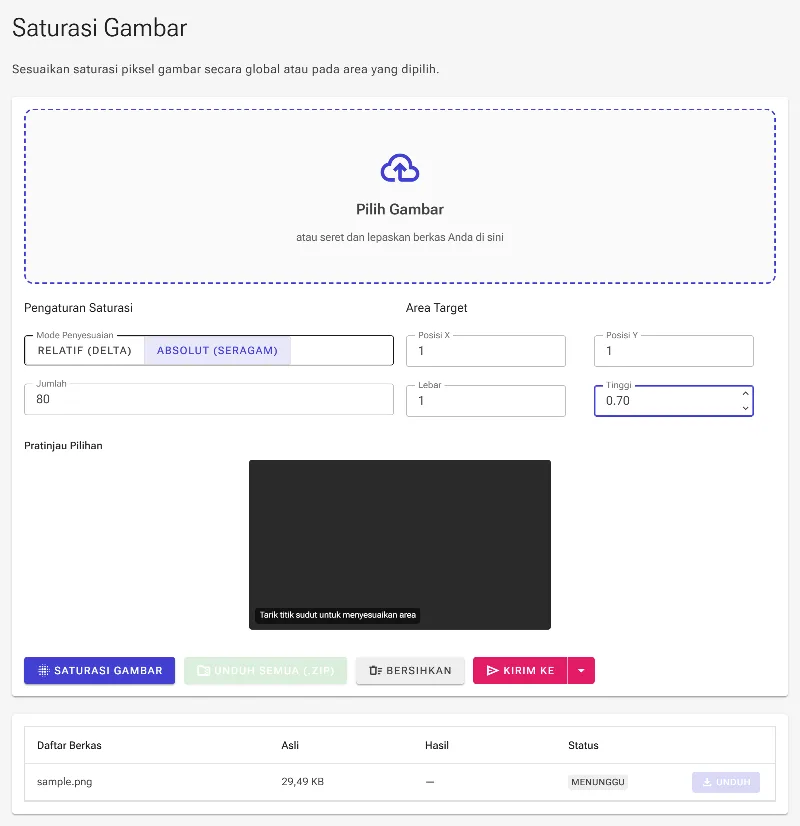Viewport: 800px width, 826px height.
Task: Click the Saturasi Gambar button
Action: (100, 671)
